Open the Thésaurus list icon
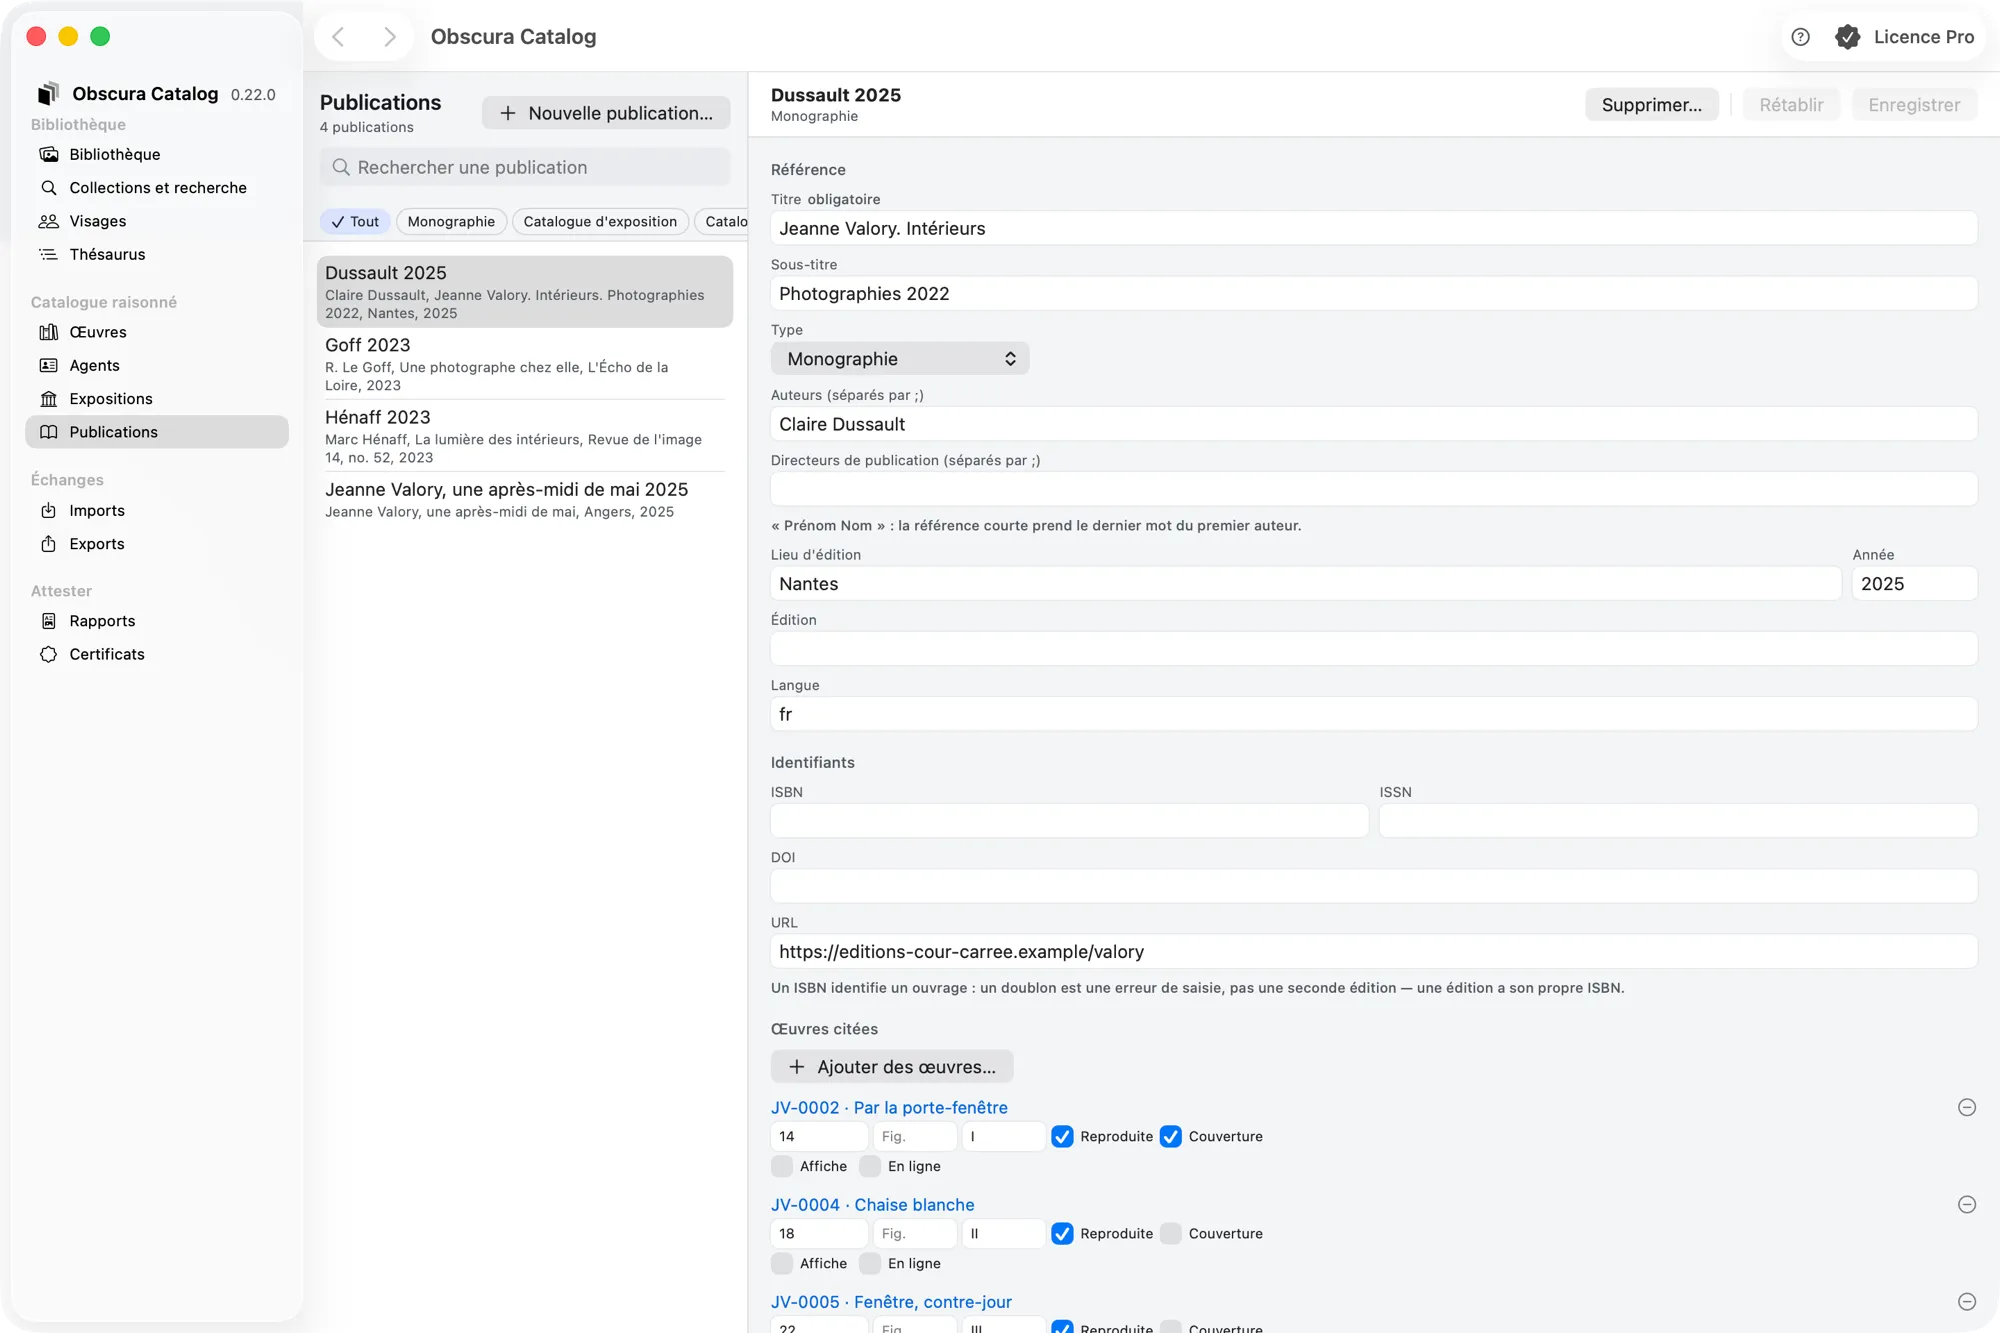The width and height of the screenshot is (2000, 1333). tap(48, 254)
